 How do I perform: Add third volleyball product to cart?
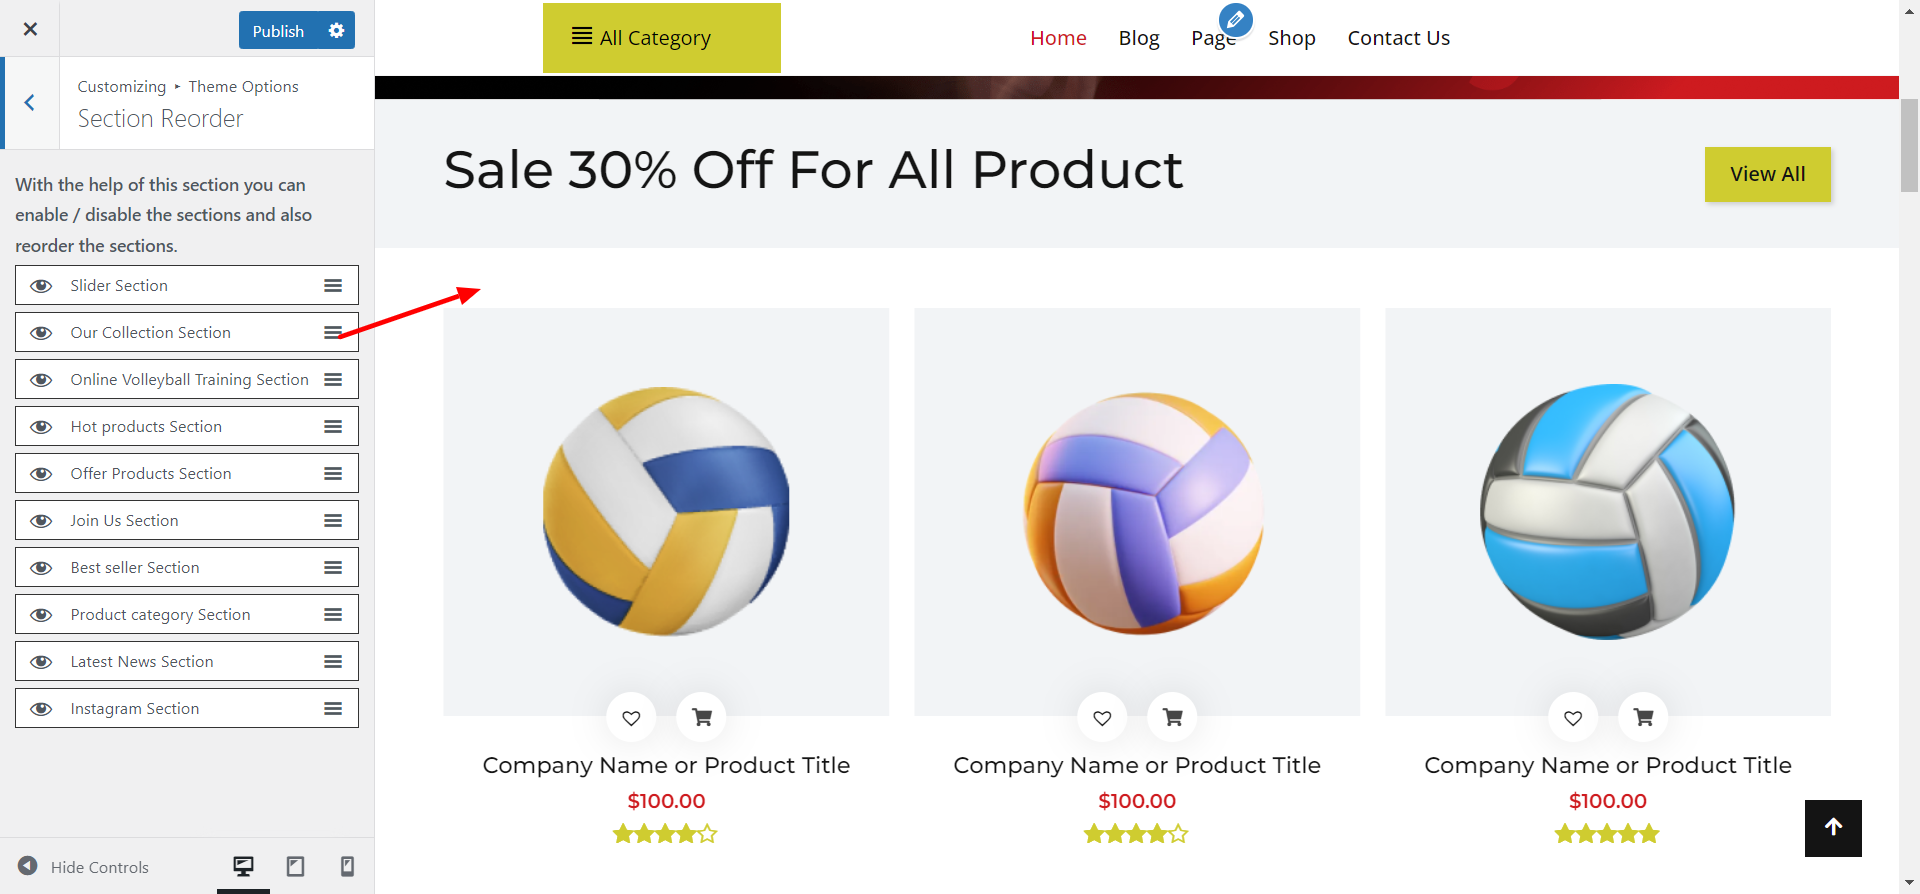[1643, 717]
